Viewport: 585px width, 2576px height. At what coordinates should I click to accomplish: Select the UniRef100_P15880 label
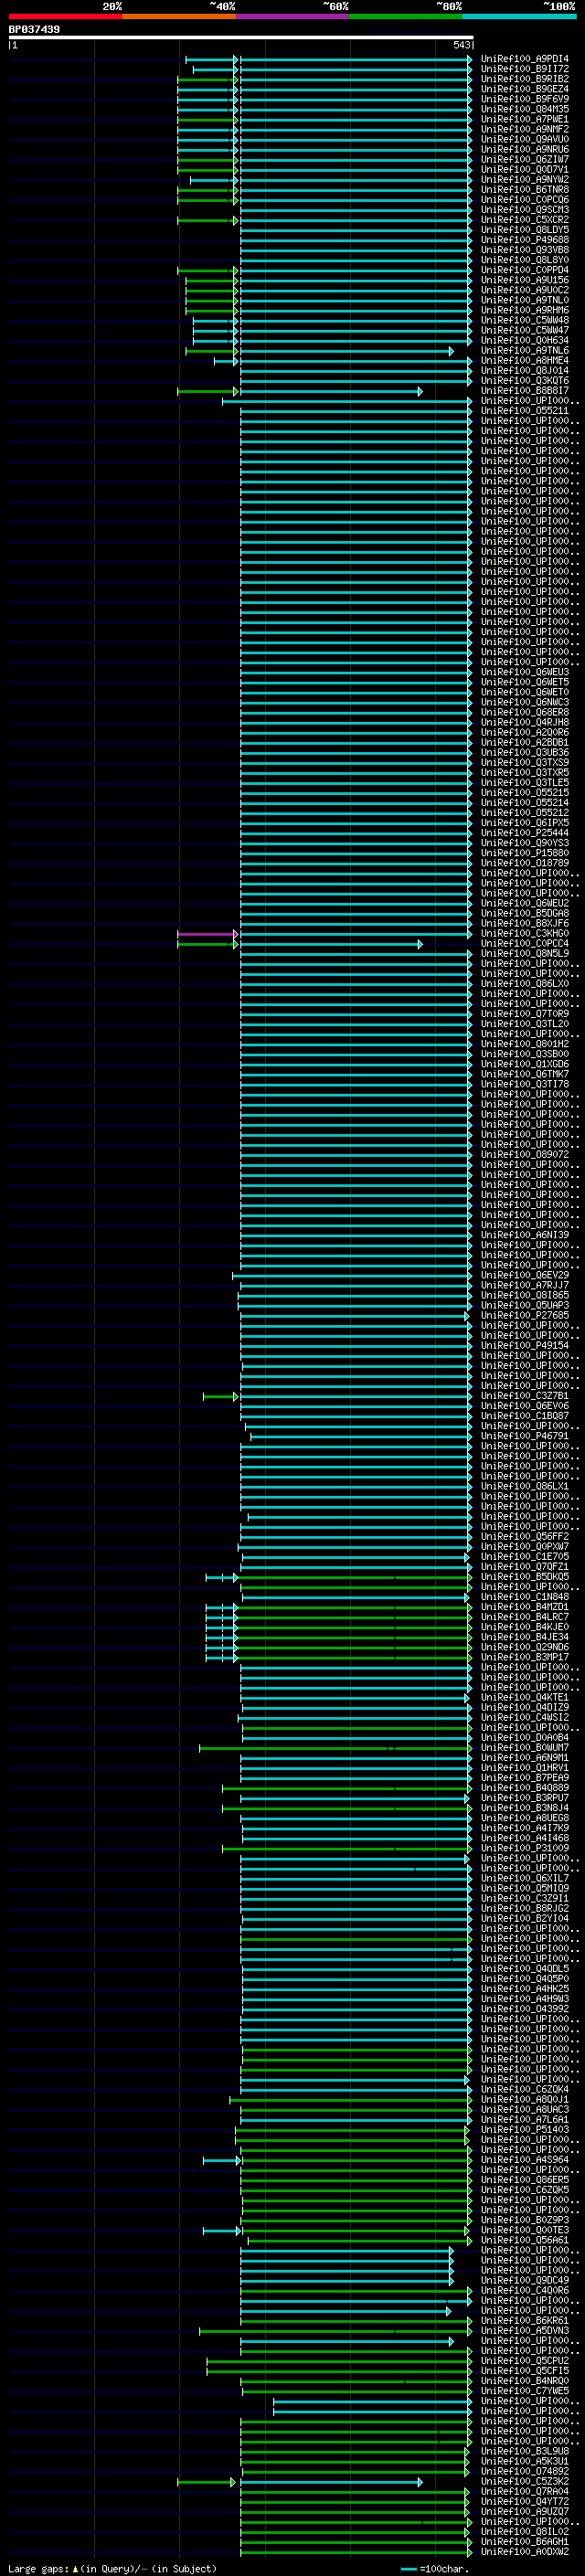524,853
